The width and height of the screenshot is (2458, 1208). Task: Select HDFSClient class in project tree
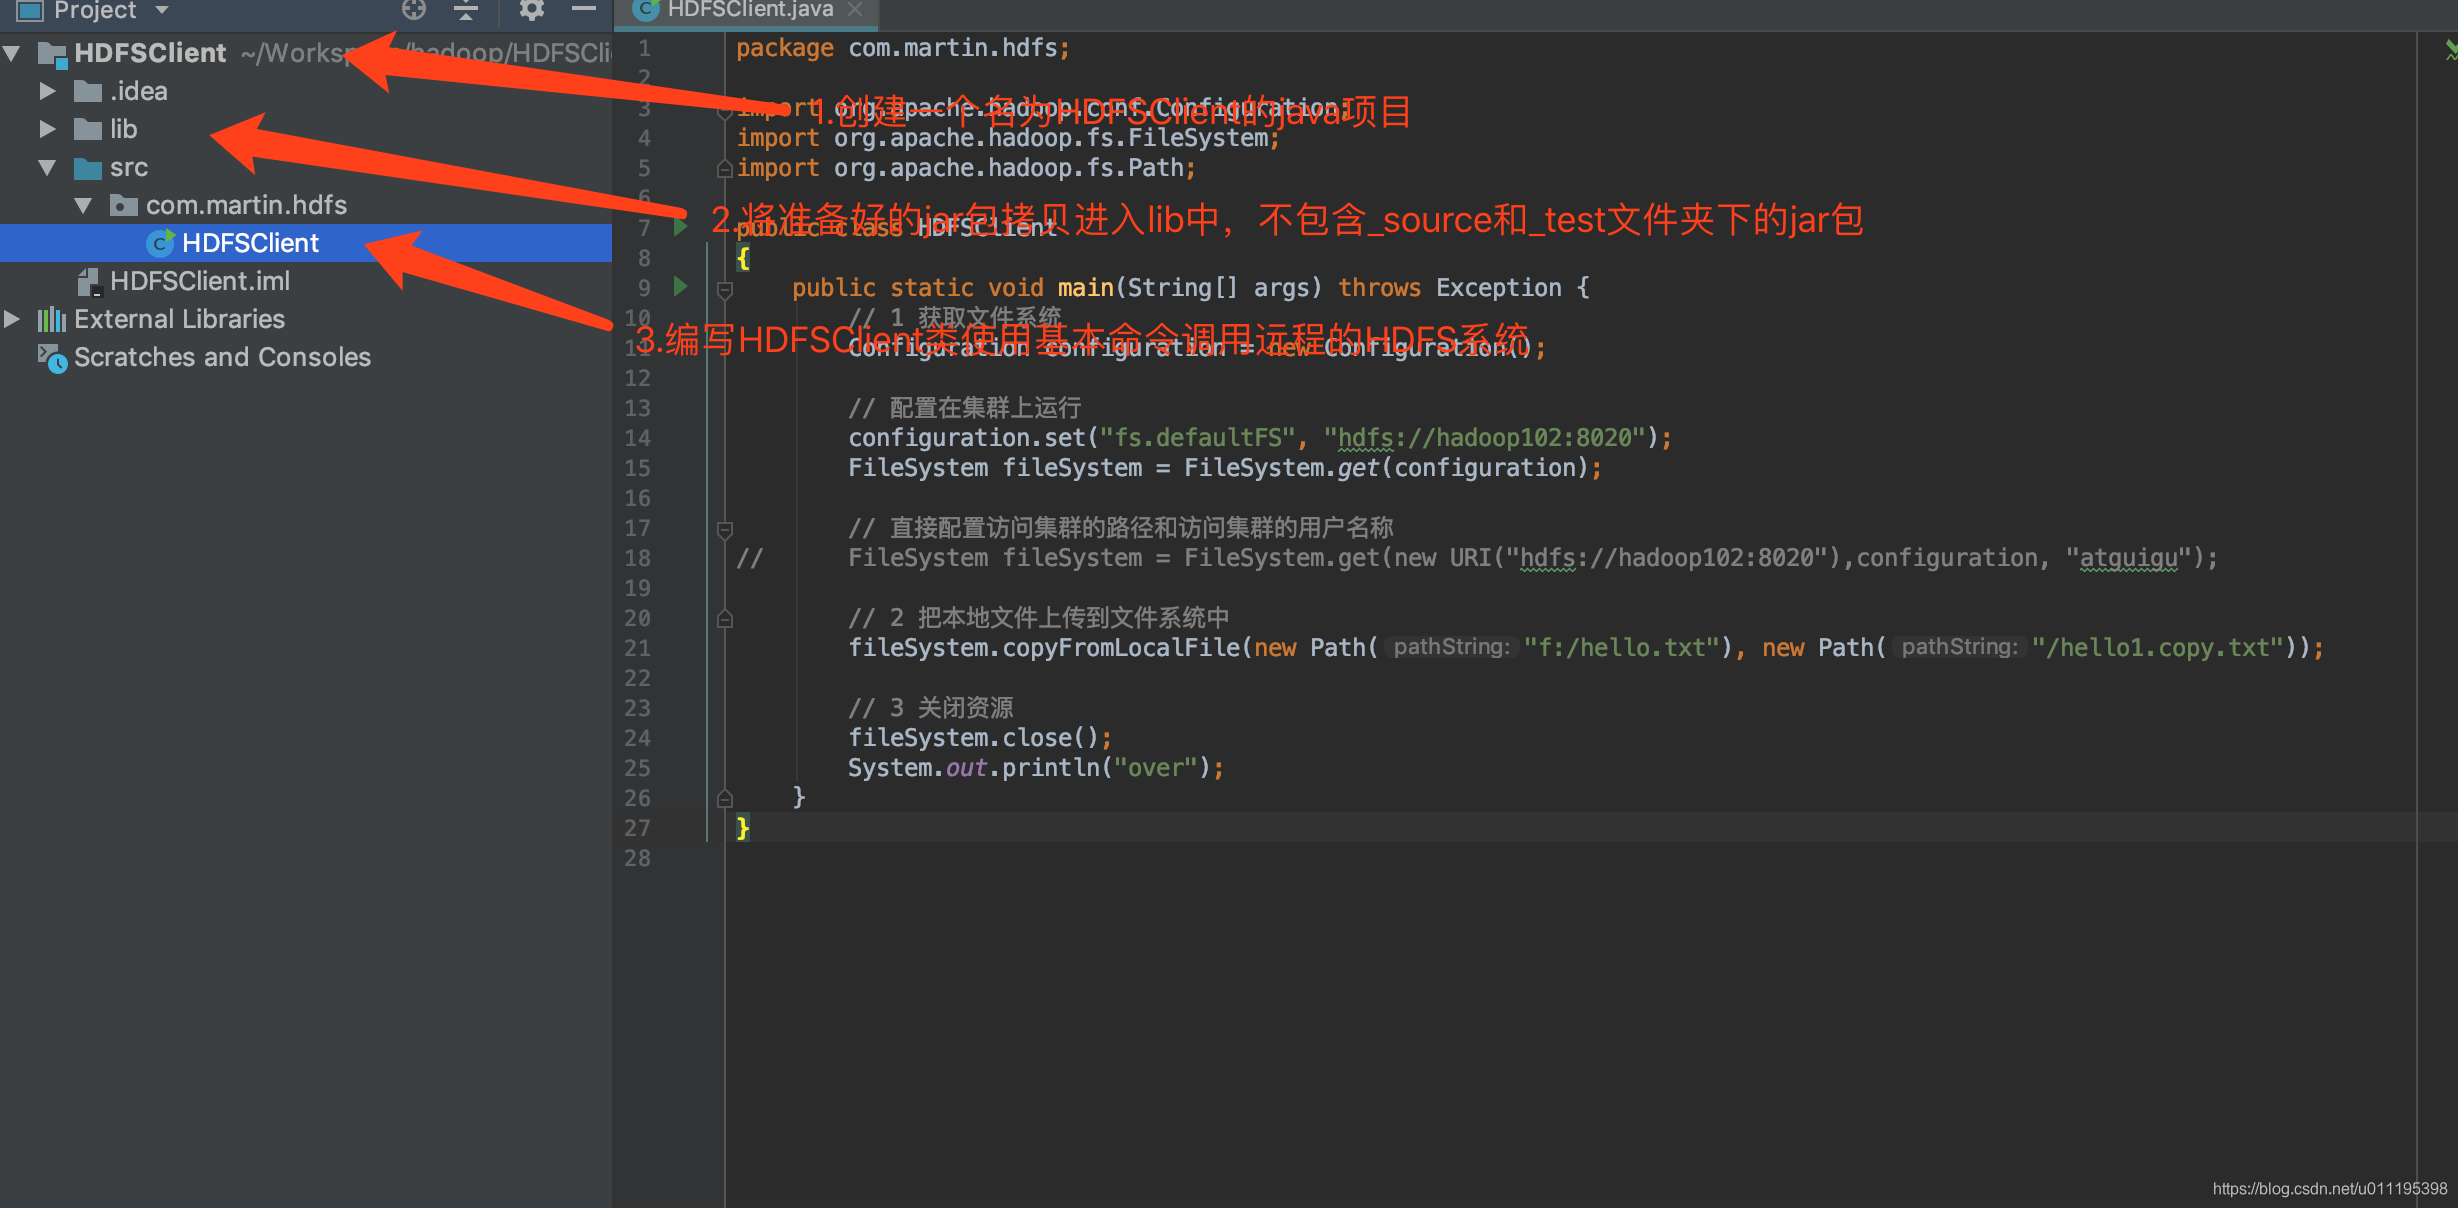coord(250,243)
